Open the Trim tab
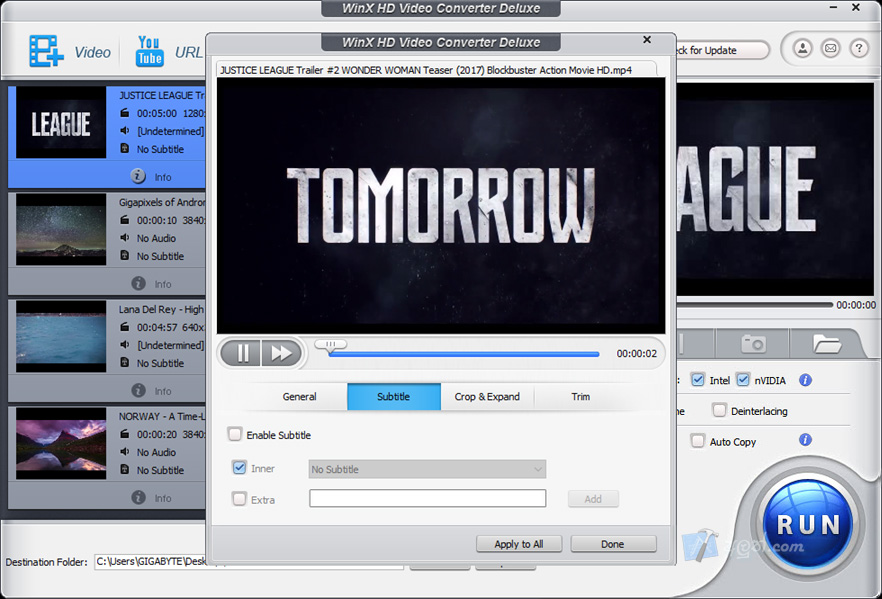 581,397
